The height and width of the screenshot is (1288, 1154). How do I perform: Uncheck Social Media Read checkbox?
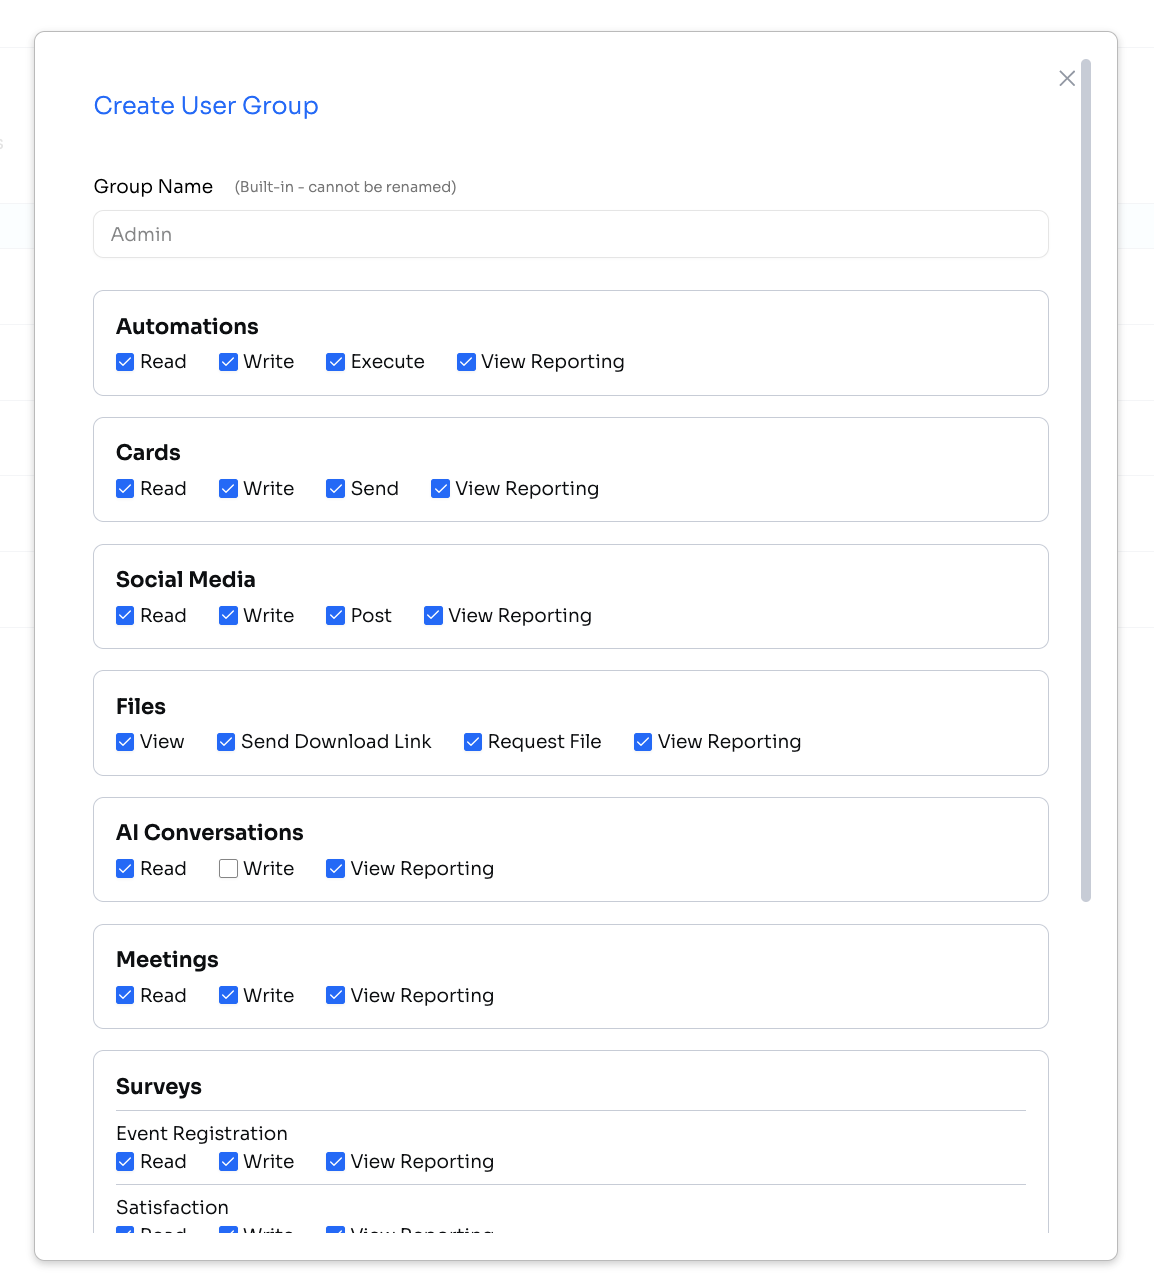click(x=125, y=615)
